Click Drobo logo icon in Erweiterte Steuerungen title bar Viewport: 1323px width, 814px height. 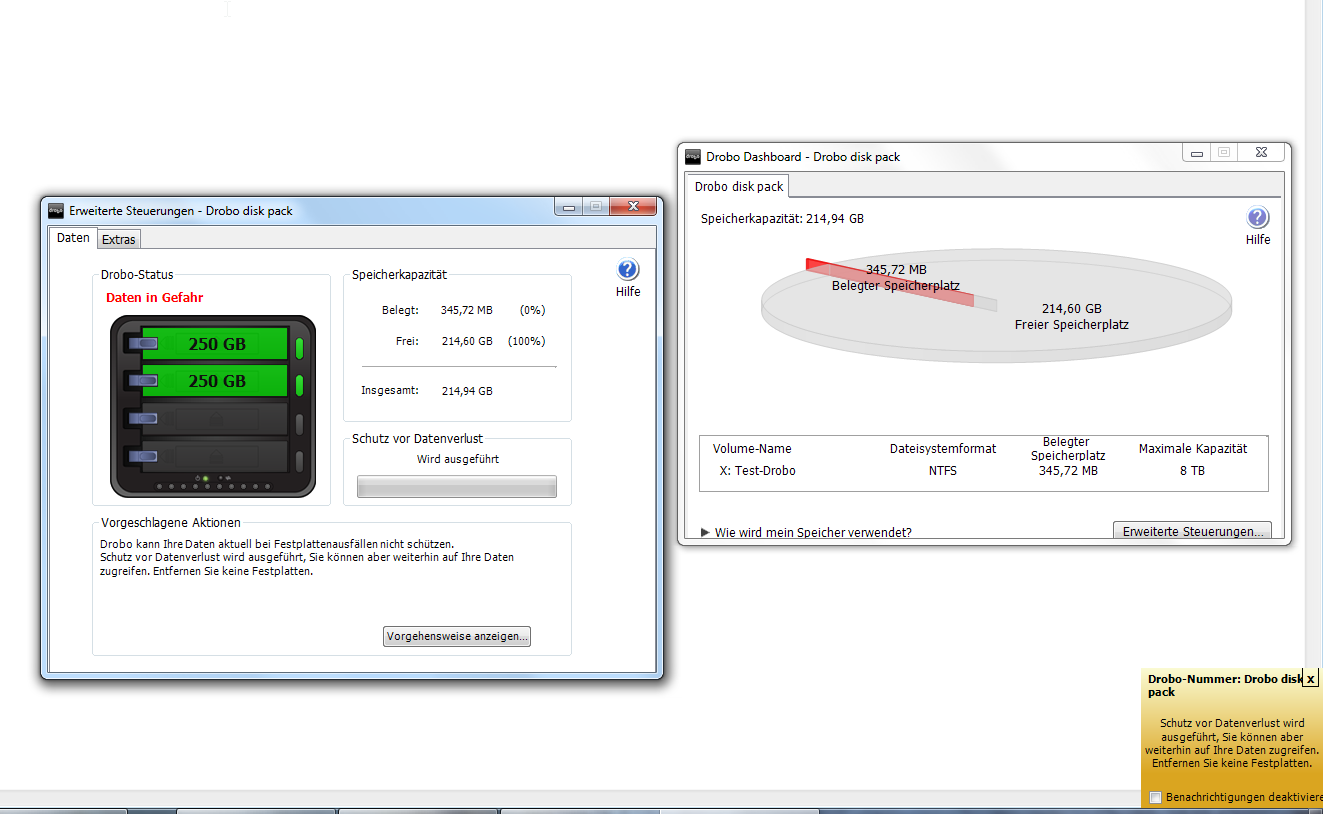click(56, 210)
